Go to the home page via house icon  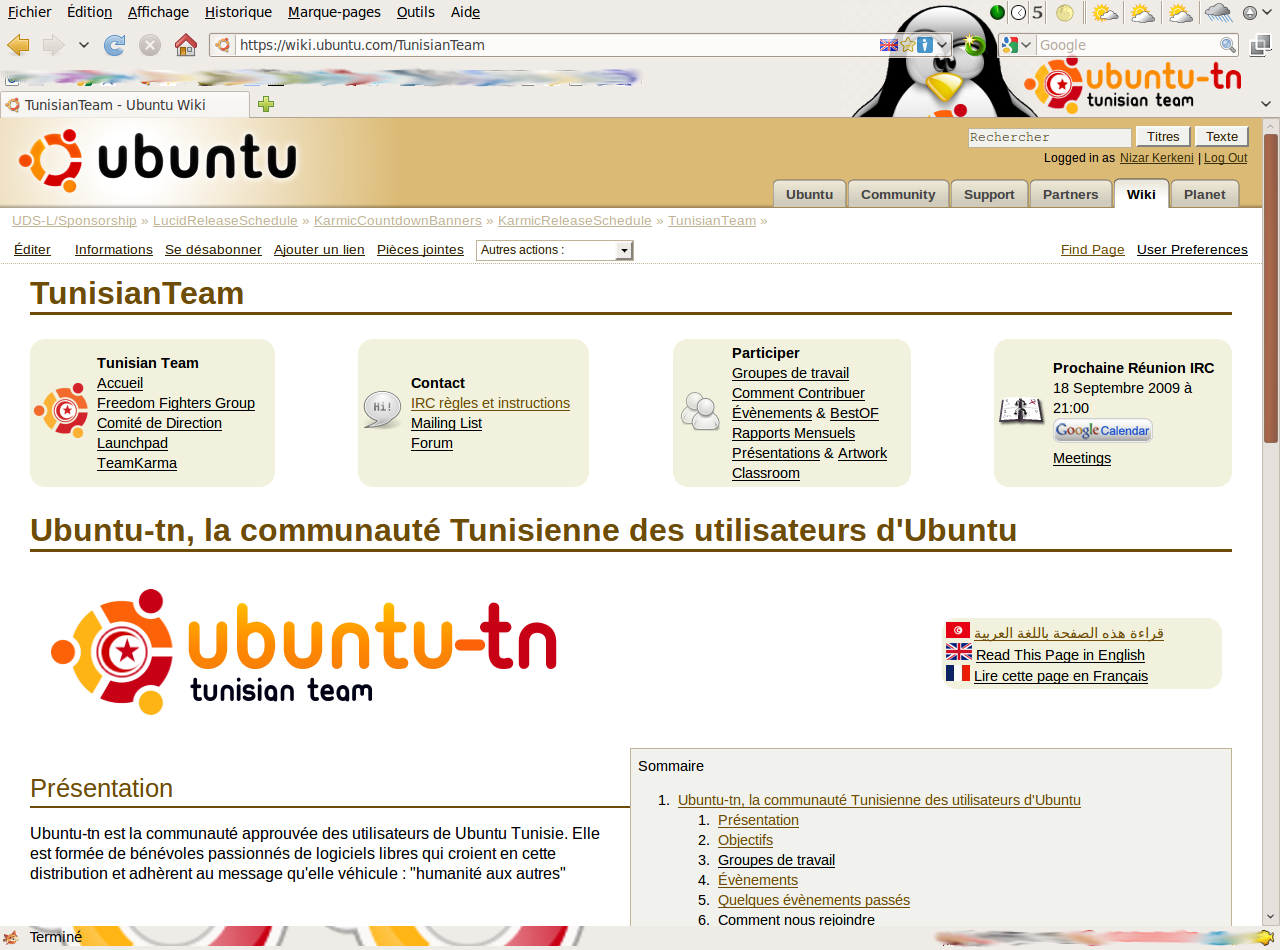click(x=186, y=45)
